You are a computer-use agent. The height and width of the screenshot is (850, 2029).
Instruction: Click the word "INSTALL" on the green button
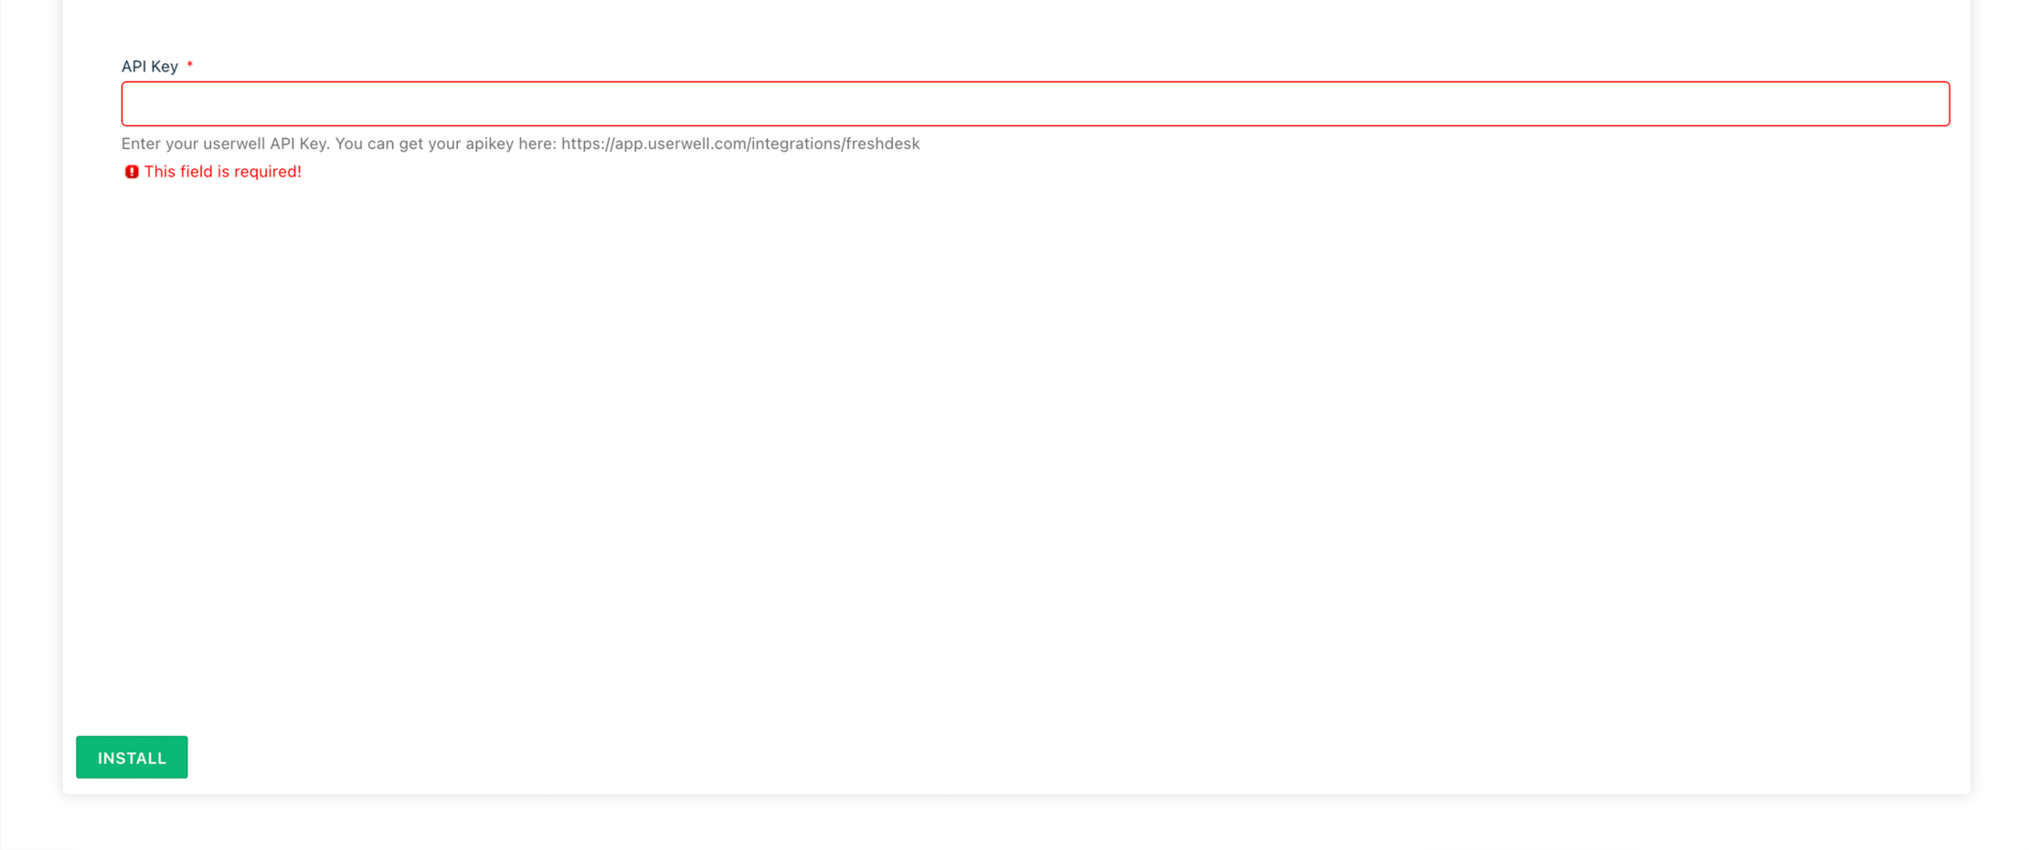coord(132,758)
